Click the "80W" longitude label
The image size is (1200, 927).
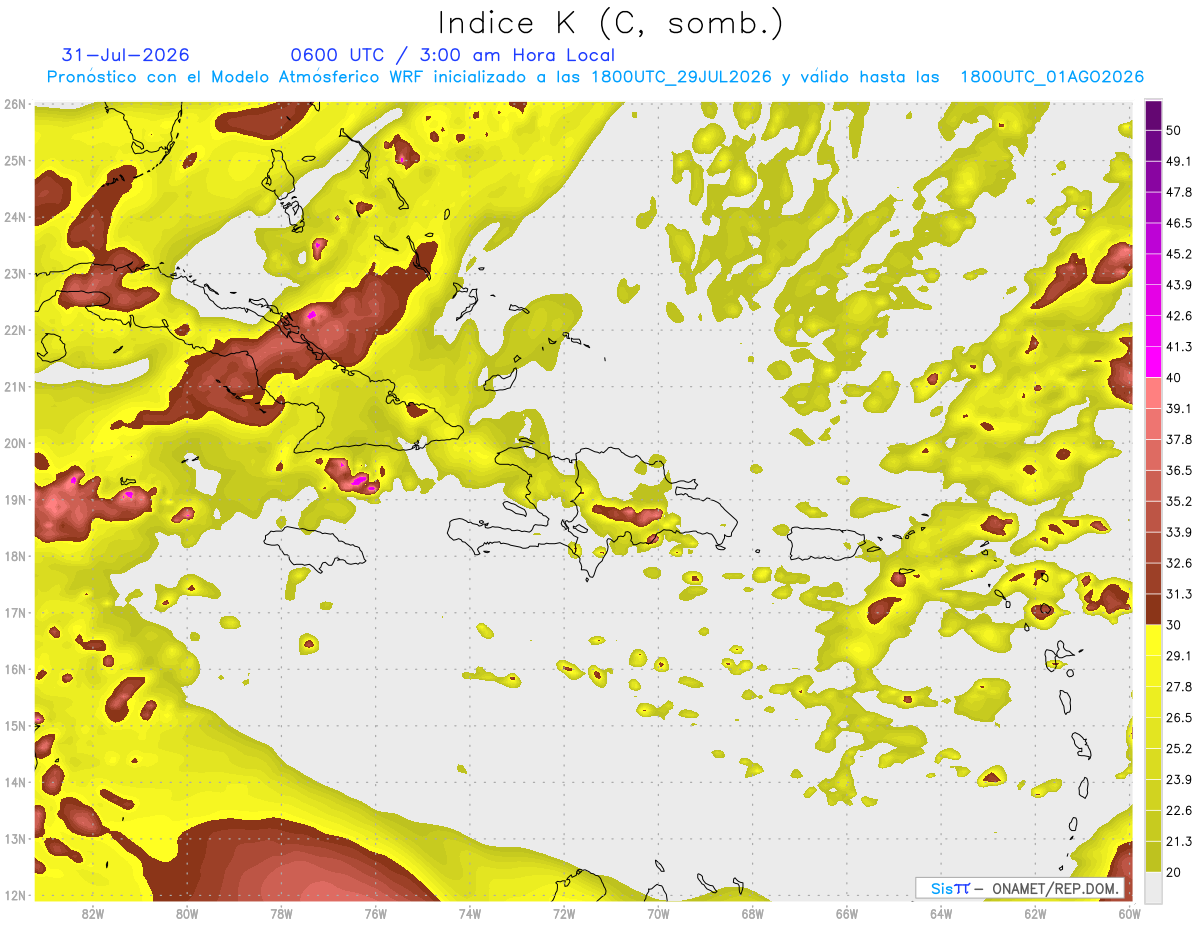[x=187, y=913]
